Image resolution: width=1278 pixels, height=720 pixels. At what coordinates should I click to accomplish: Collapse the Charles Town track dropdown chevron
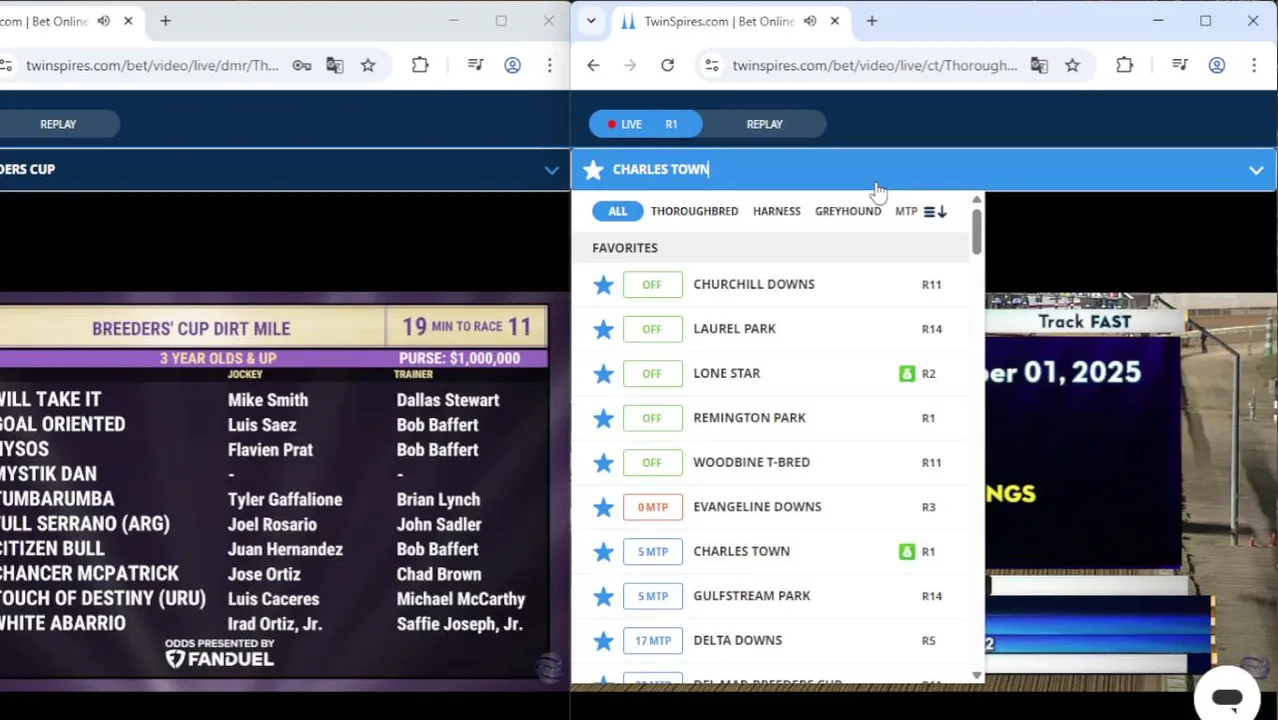[x=1256, y=170]
